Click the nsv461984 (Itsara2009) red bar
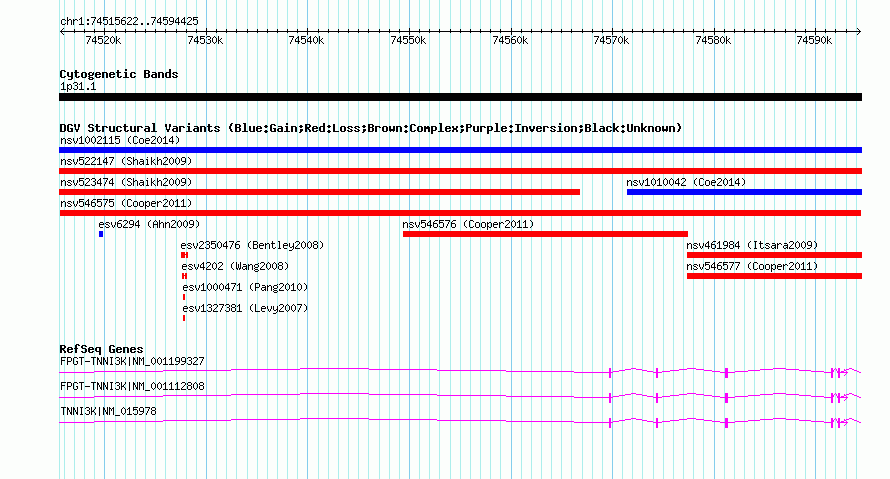This screenshot has height=479, width=890. tap(774, 255)
